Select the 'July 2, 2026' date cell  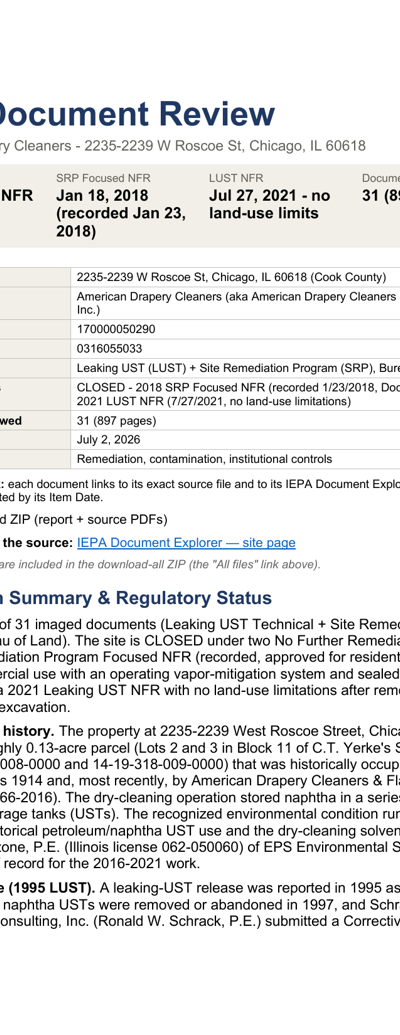(x=235, y=440)
